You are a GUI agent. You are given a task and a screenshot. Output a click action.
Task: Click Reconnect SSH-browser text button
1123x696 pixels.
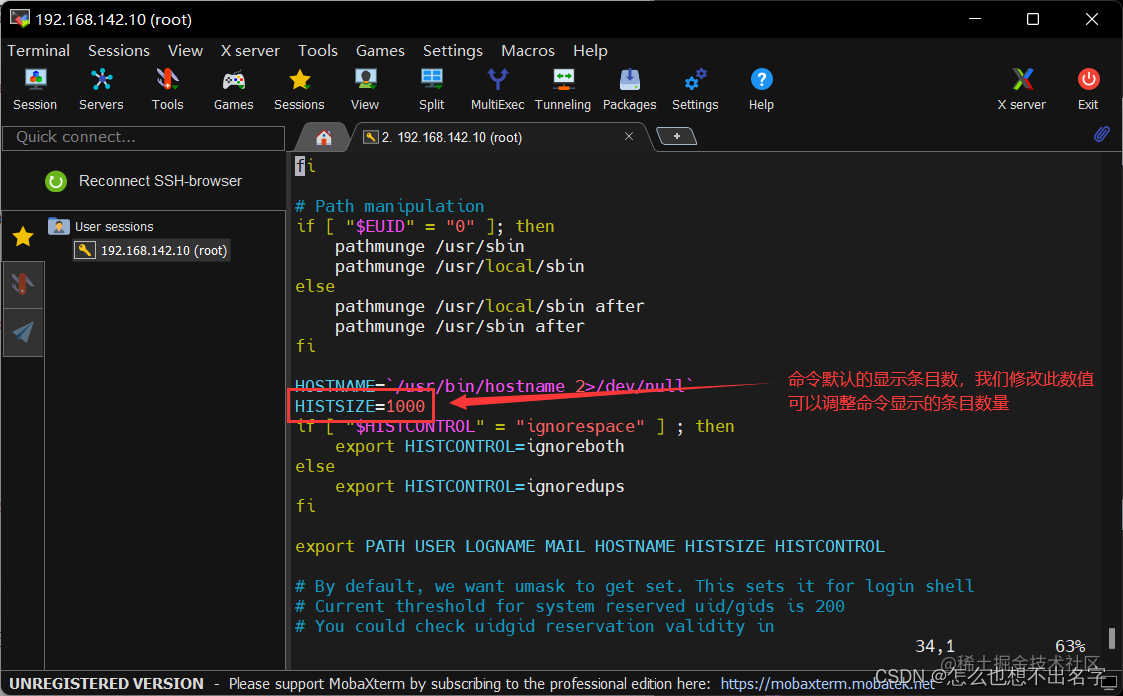pyautogui.click(x=160, y=181)
